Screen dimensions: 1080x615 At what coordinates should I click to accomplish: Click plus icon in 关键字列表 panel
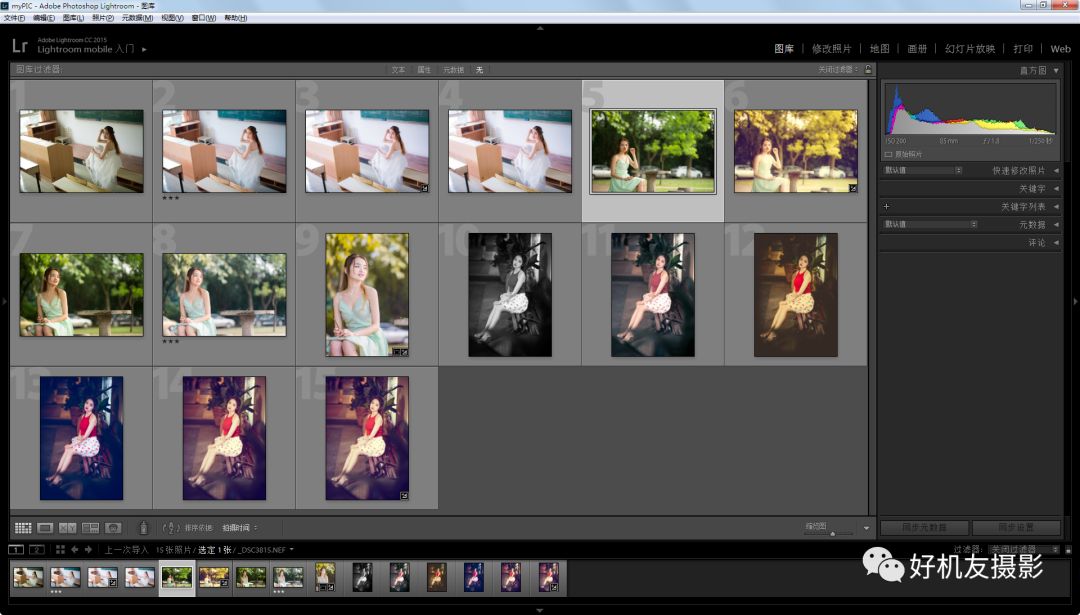click(886, 207)
